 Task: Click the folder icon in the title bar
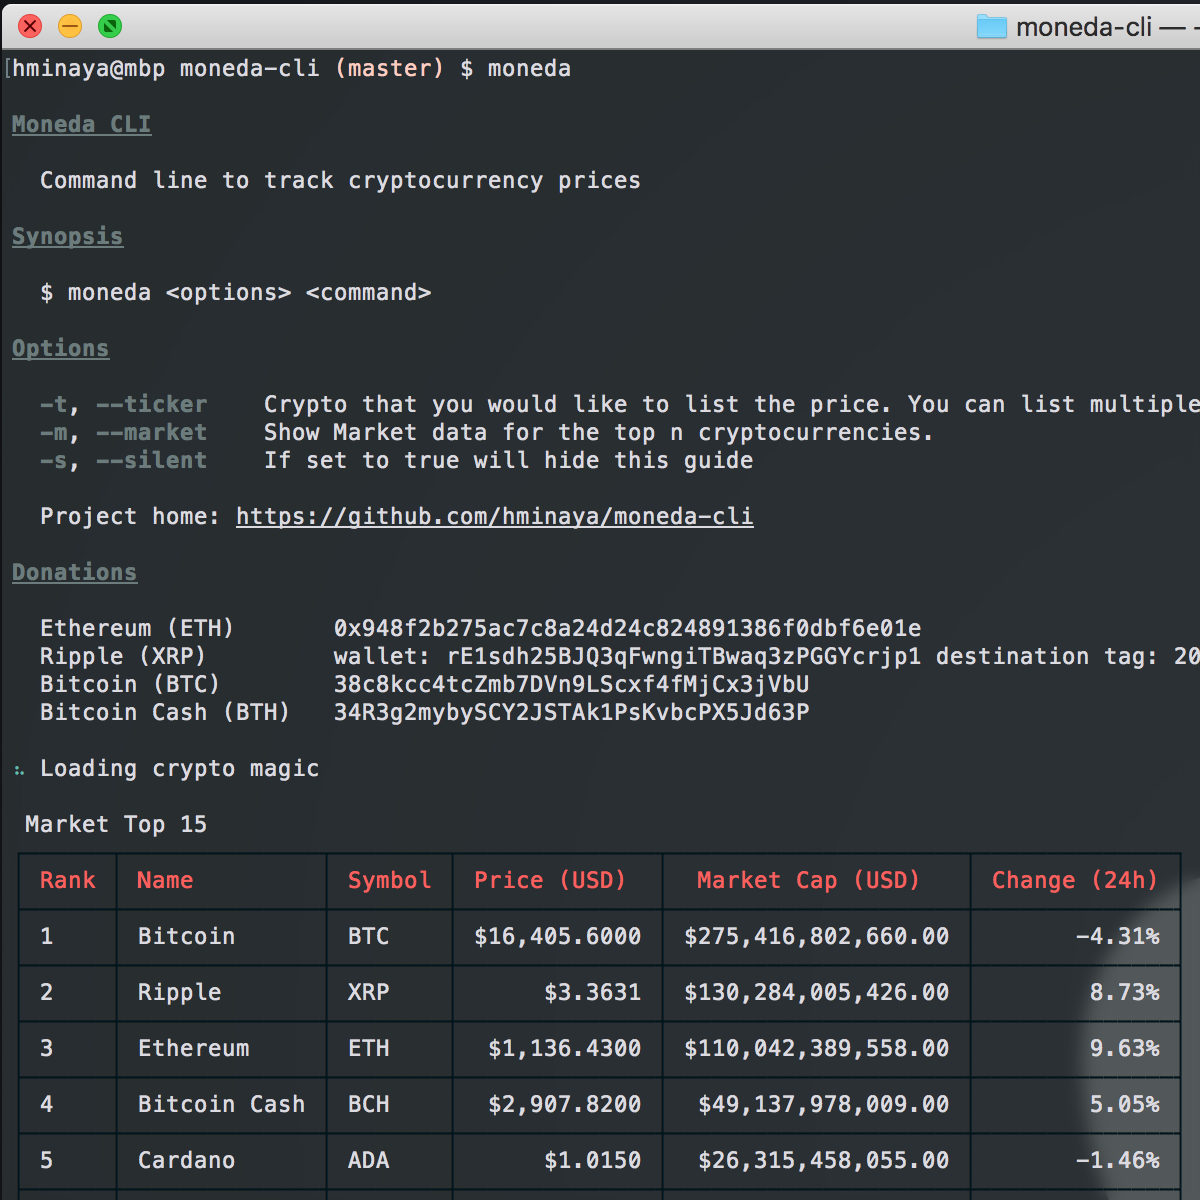tap(991, 26)
